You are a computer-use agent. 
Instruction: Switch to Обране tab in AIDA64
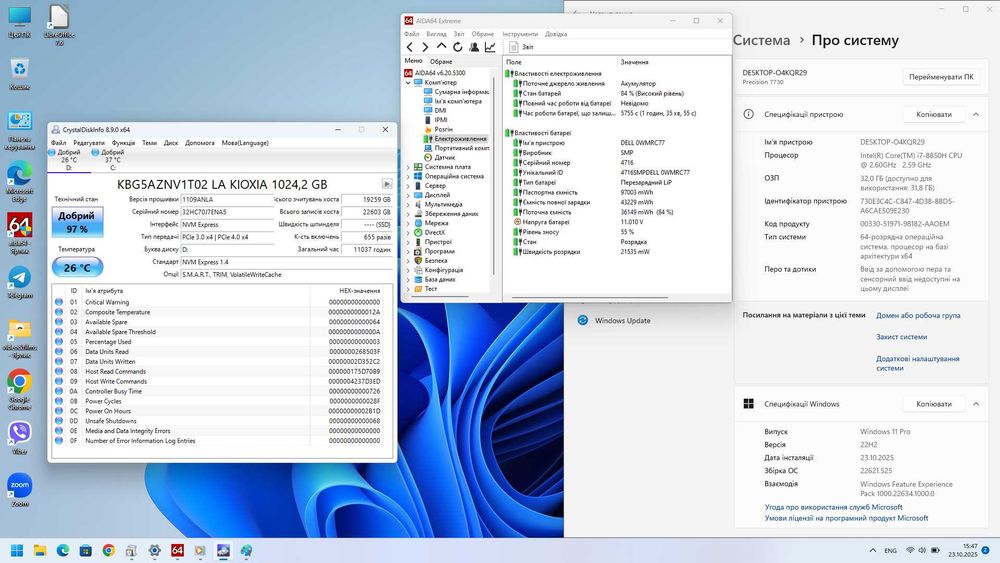tap(441, 61)
